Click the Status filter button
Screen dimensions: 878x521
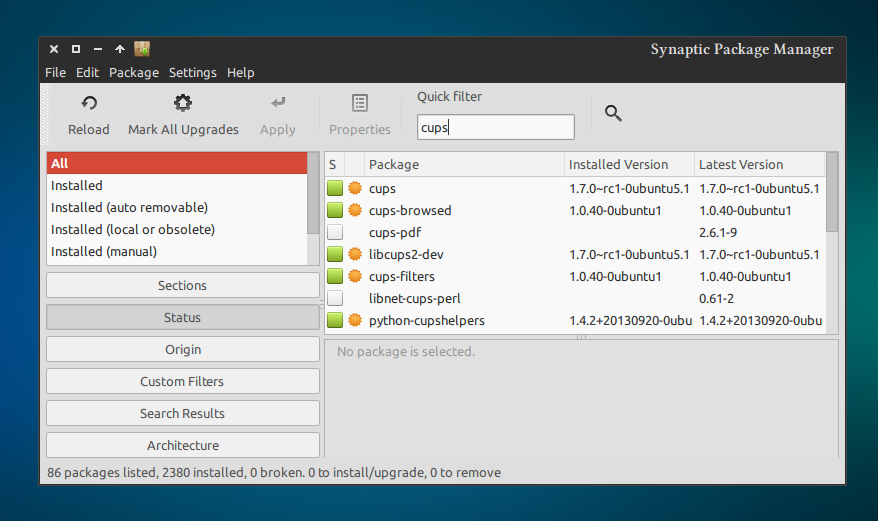point(183,317)
